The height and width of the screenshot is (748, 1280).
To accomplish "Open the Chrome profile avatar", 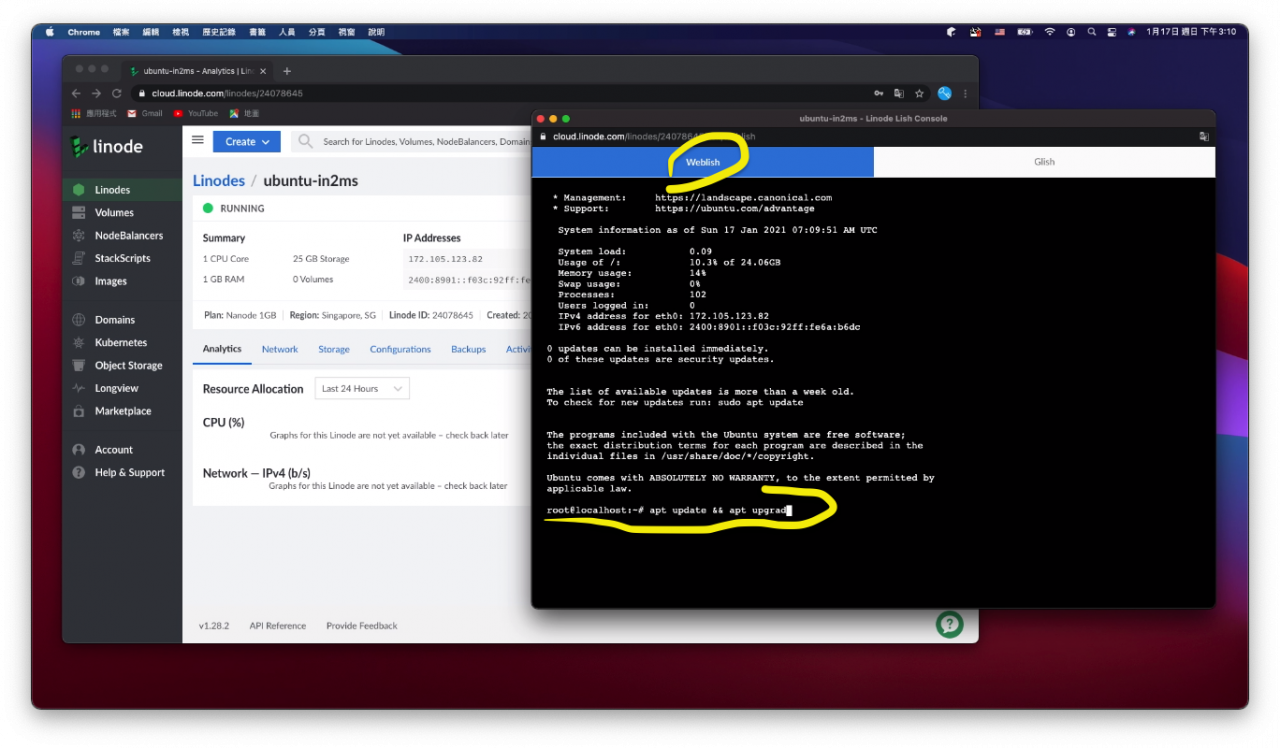I will [944, 93].
